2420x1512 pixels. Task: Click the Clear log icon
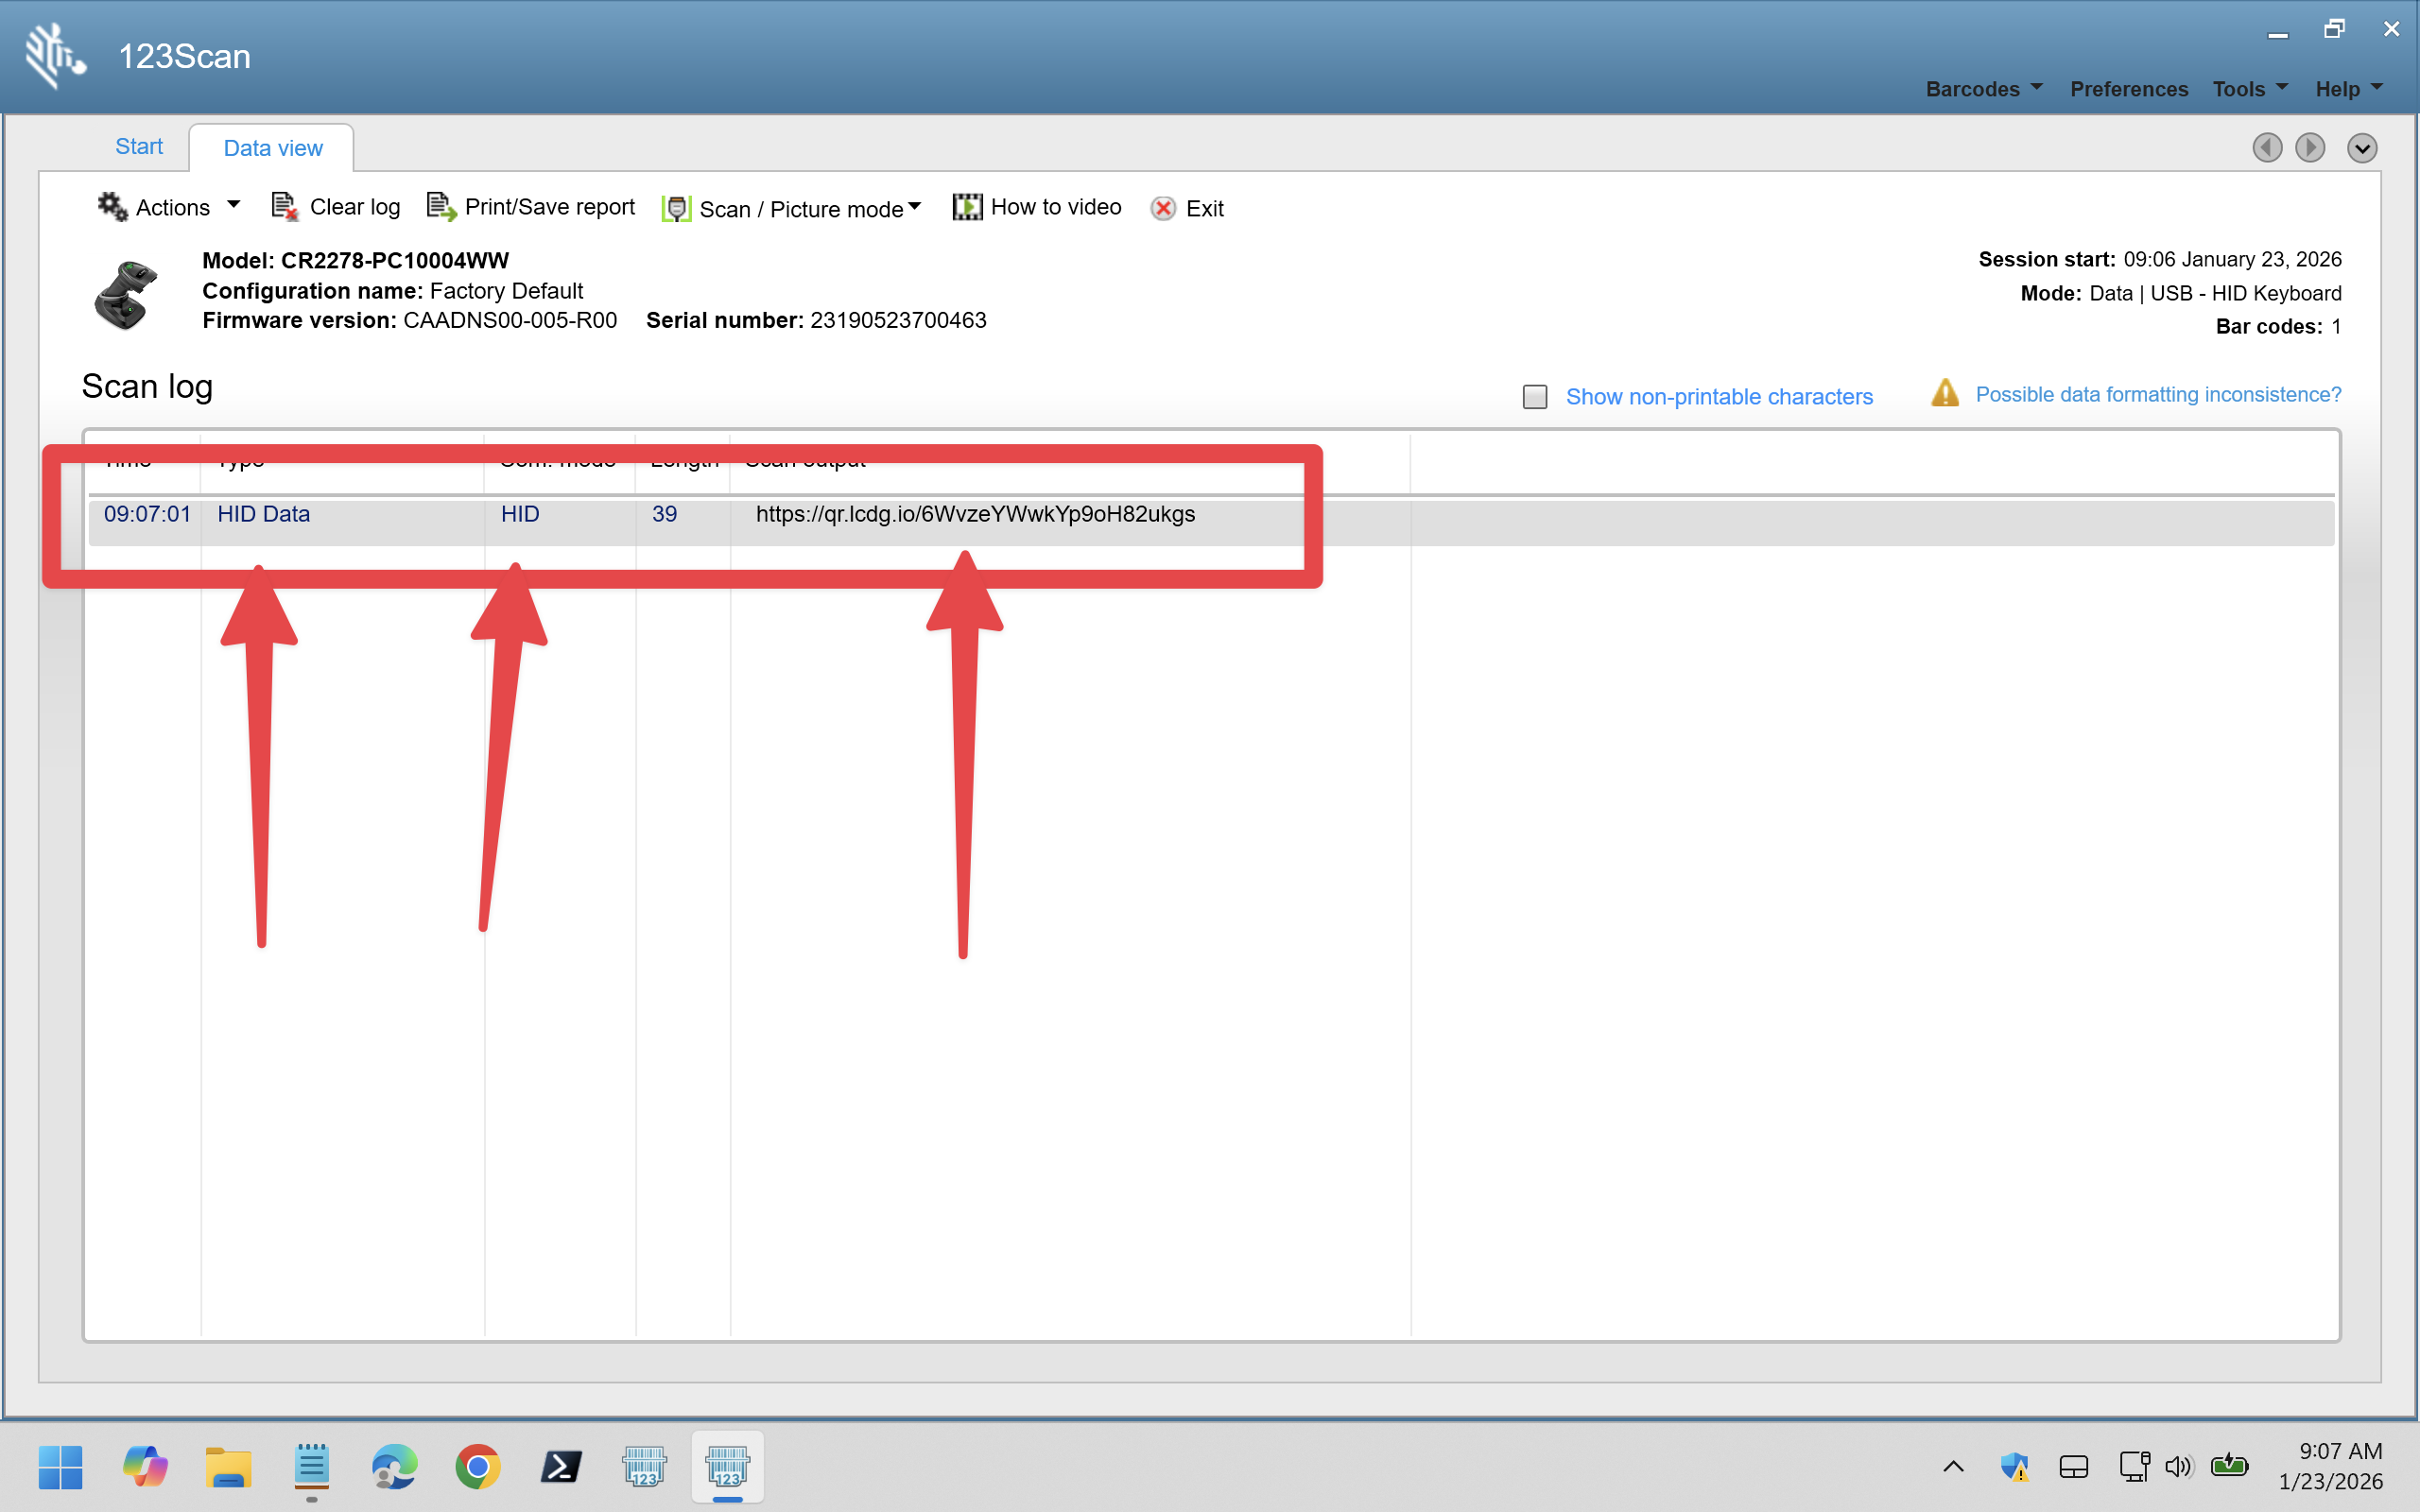[284, 207]
